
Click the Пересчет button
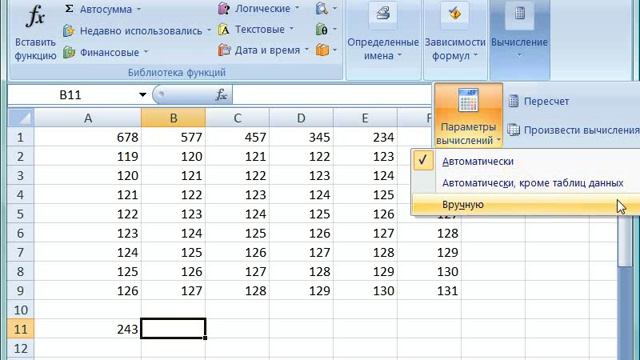[x=538, y=101]
